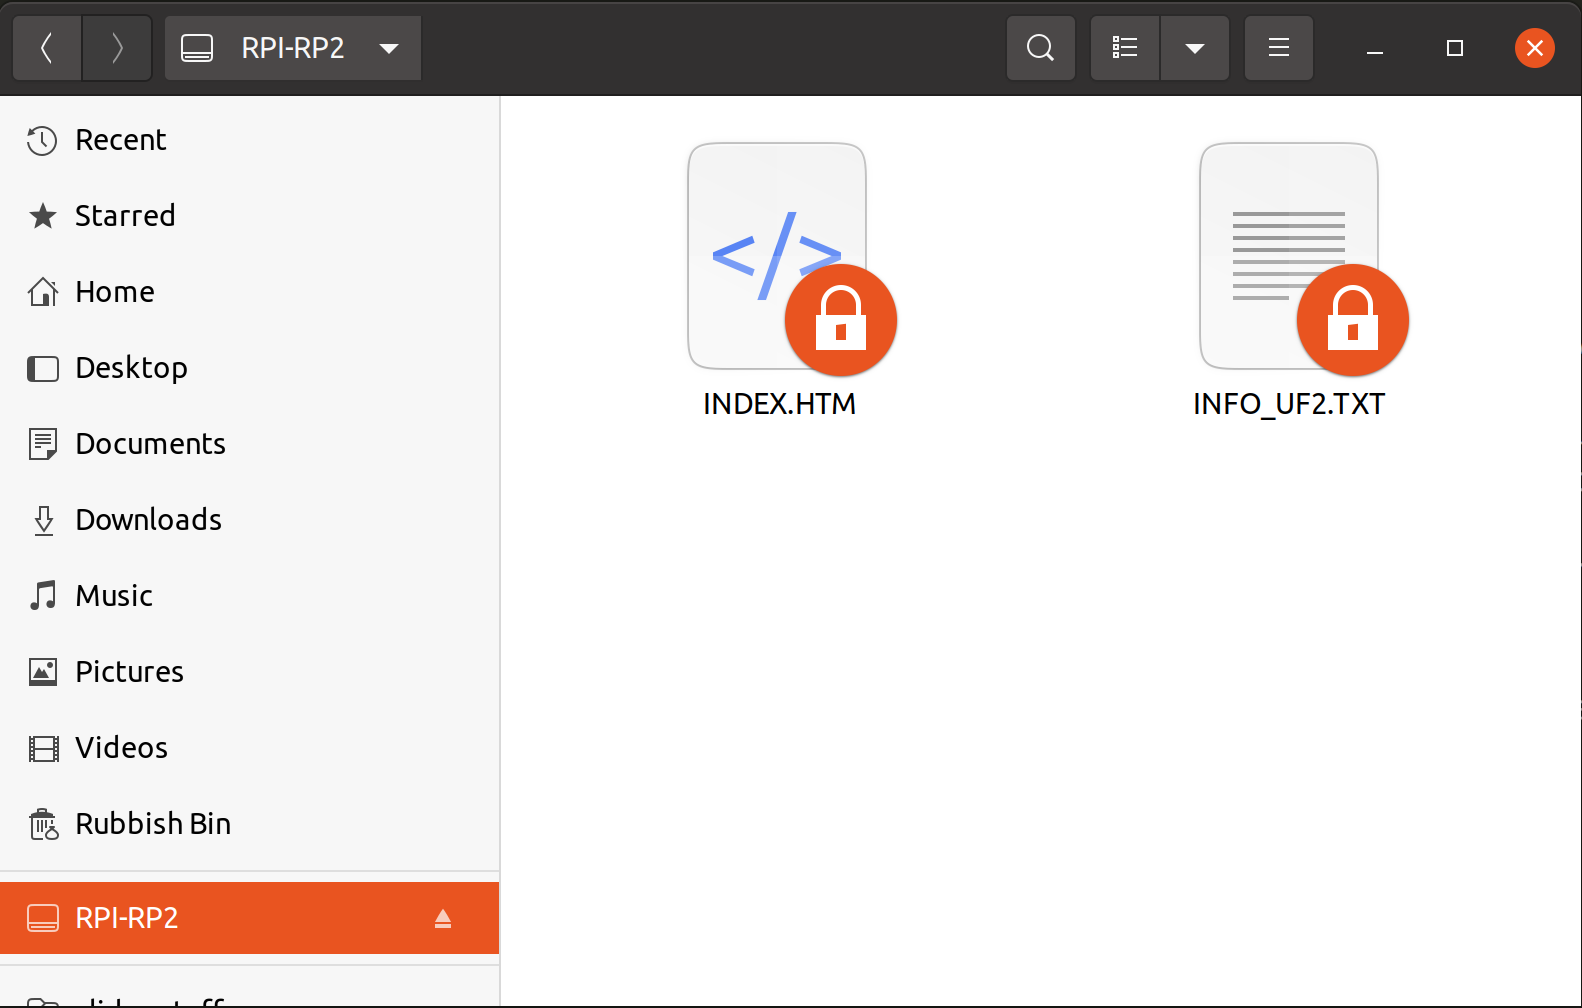1582x1008 pixels.
Task: Toggle list view layout
Action: pyautogui.click(x=1125, y=48)
